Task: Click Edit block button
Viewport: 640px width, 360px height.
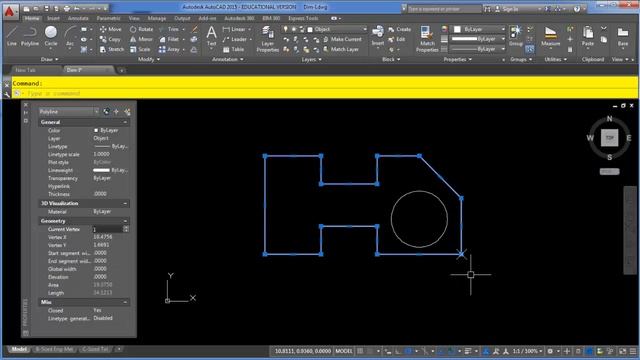Action: click(397, 40)
